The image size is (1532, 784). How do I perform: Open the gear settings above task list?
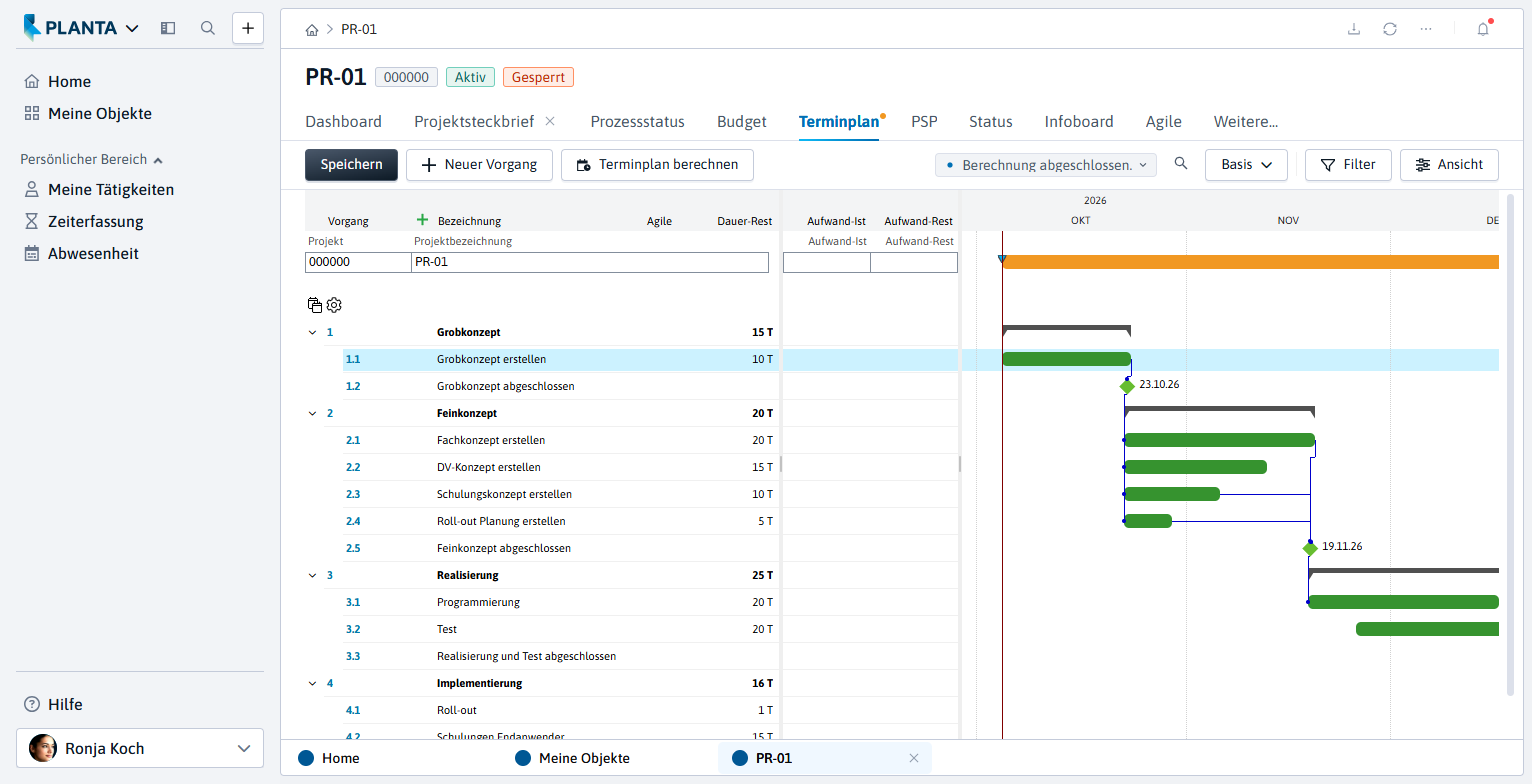click(334, 305)
